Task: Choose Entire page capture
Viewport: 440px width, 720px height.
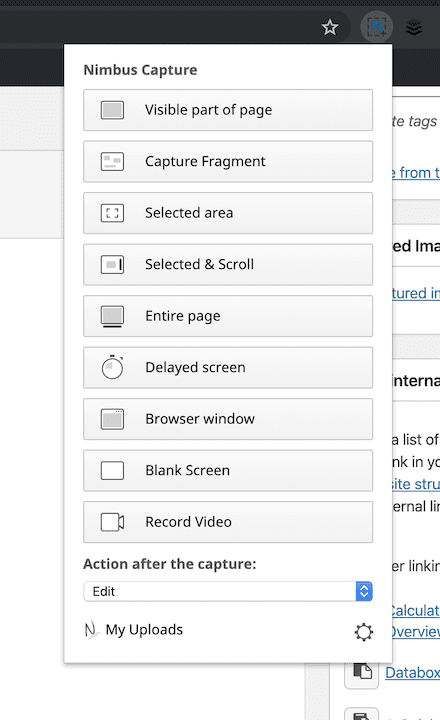Action: (228, 316)
